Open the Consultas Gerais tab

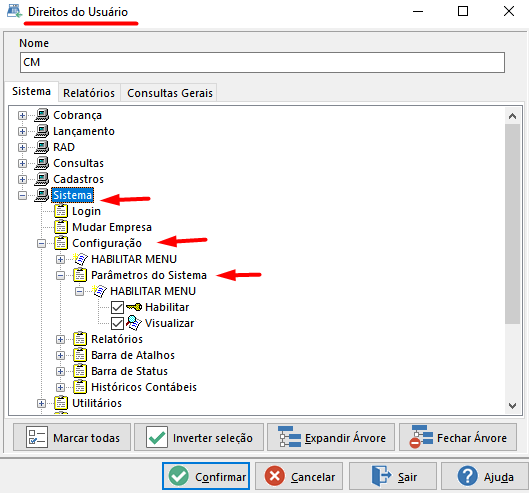coord(170,93)
